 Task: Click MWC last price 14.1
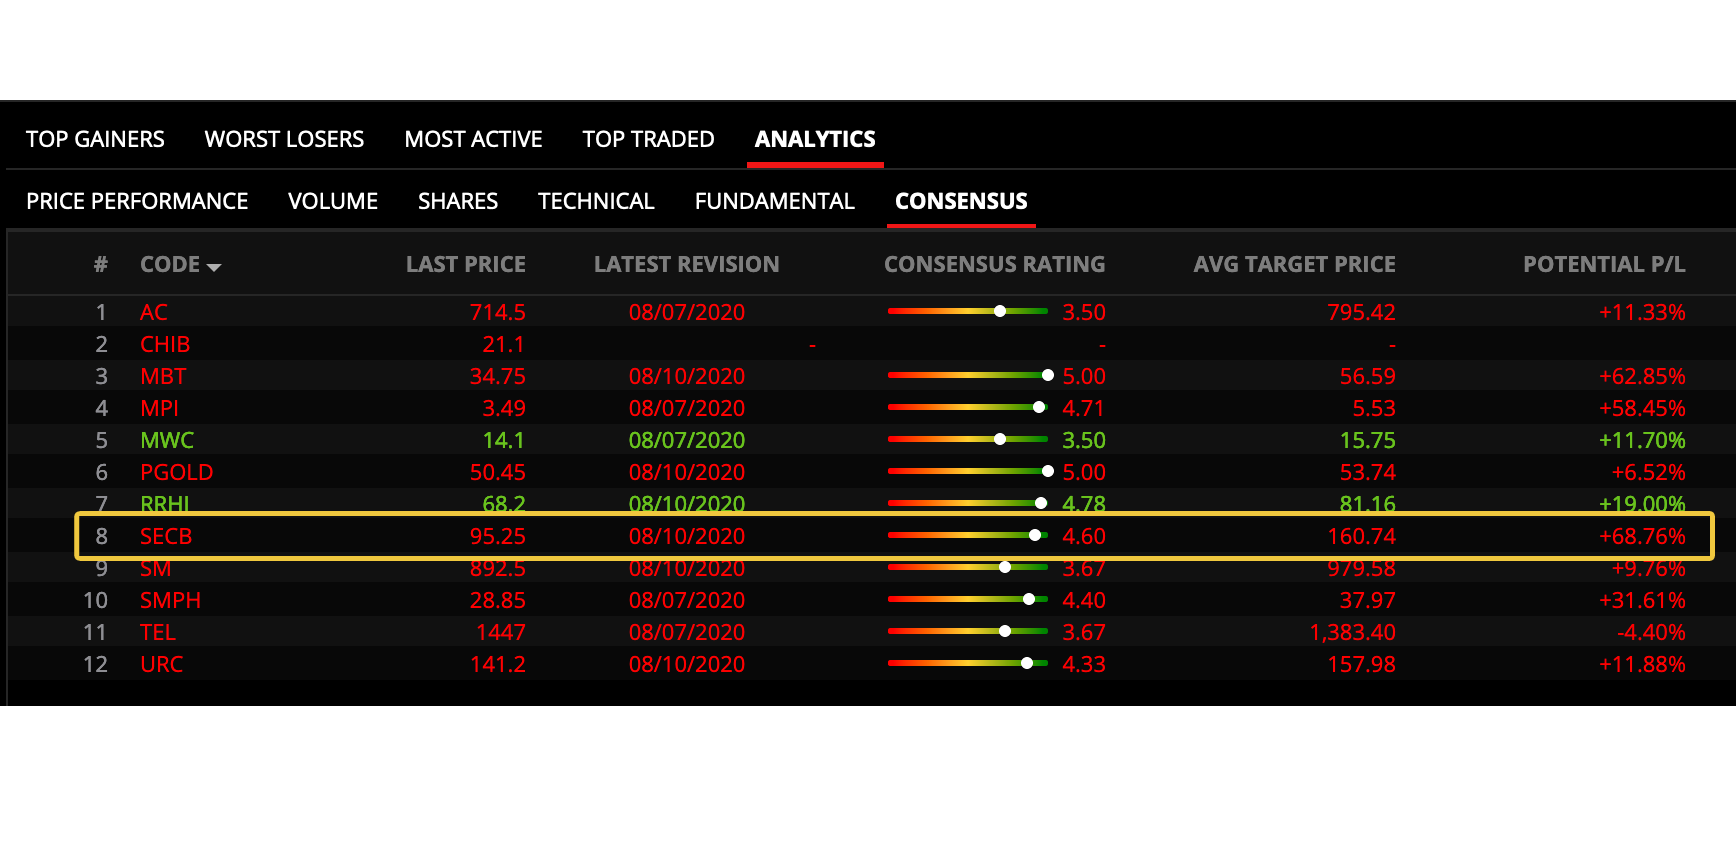tap(504, 440)
